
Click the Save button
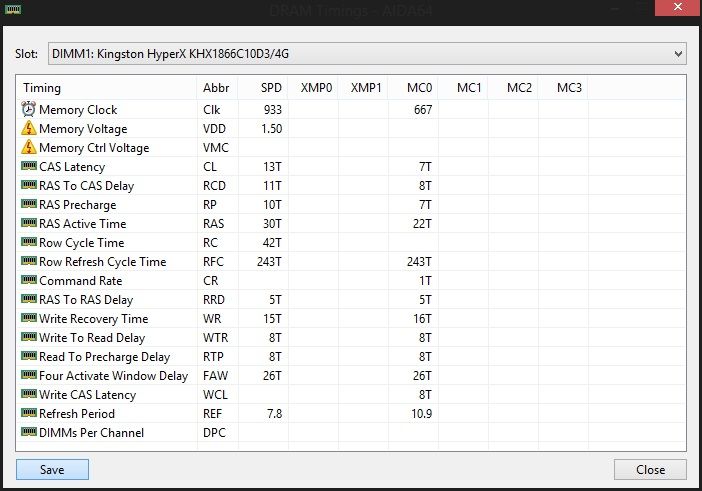52,470
